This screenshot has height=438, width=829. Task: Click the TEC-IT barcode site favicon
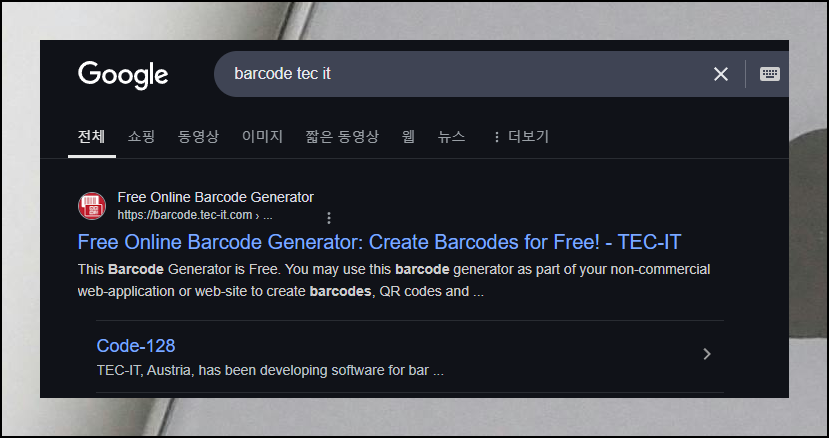pos(92,206)
